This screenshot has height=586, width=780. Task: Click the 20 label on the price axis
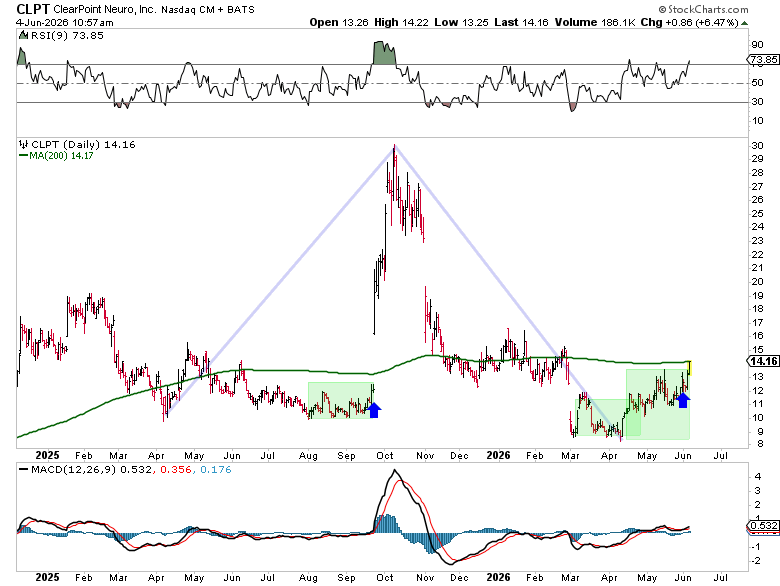coord(757,282)
